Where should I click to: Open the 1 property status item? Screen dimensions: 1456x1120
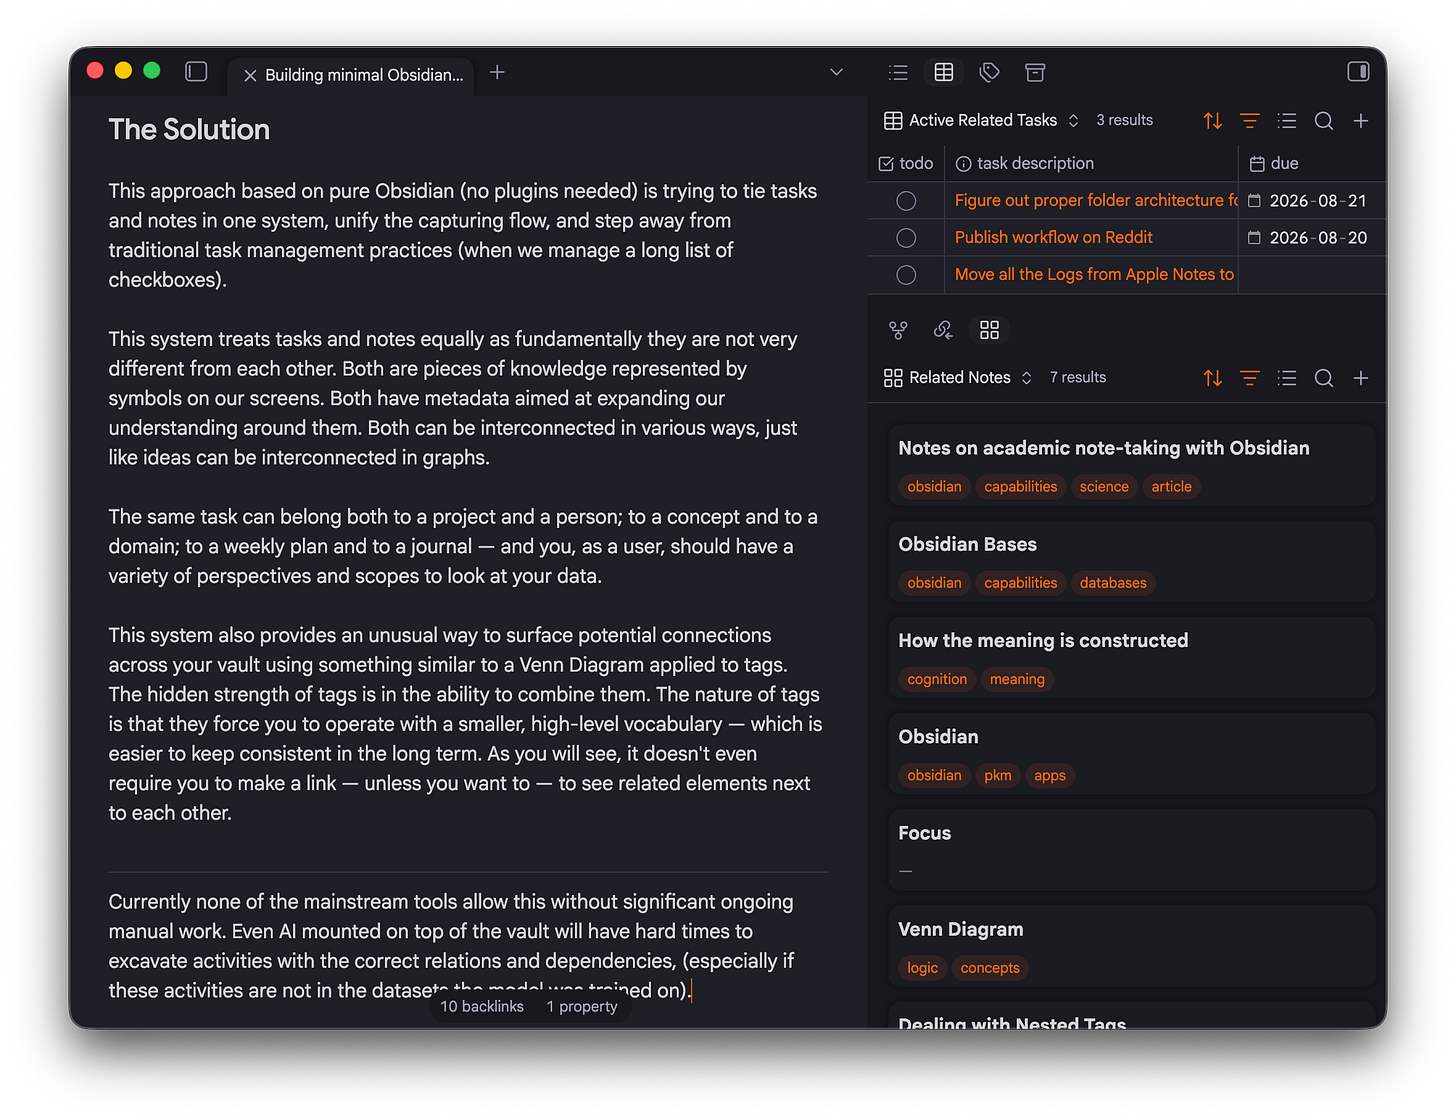point(582,1007)
